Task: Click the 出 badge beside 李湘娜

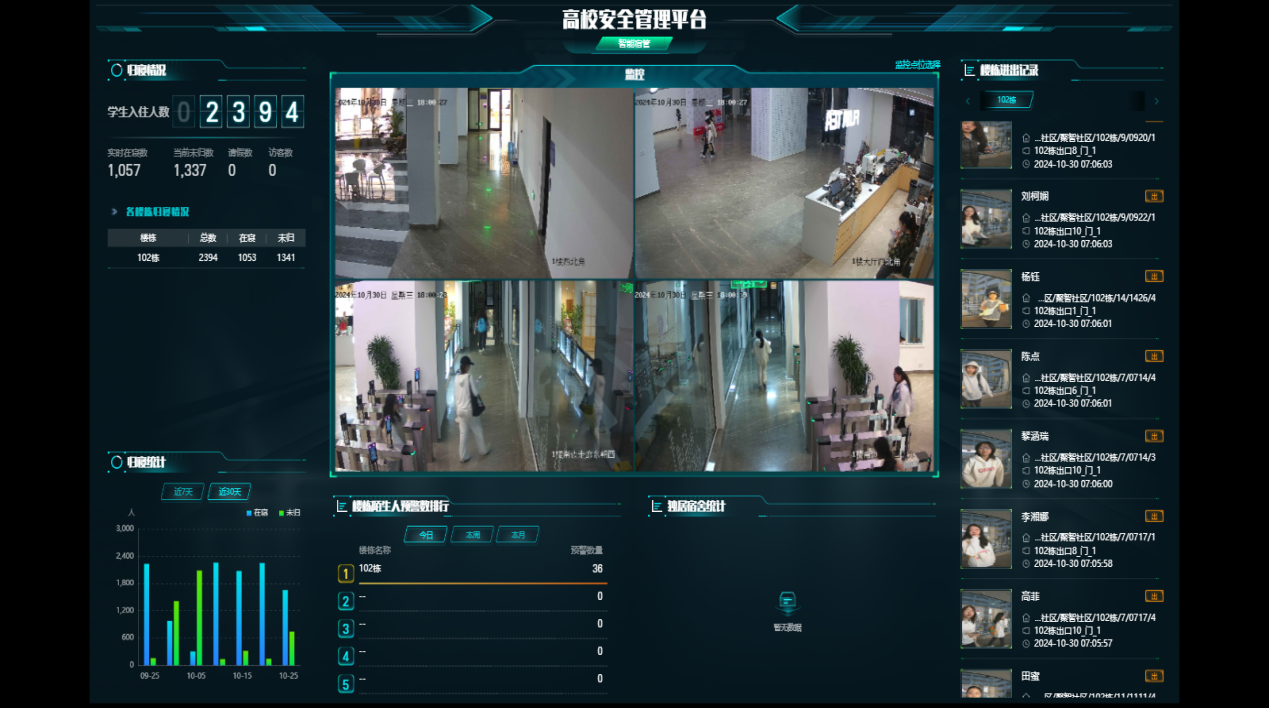Action: 1154,516
